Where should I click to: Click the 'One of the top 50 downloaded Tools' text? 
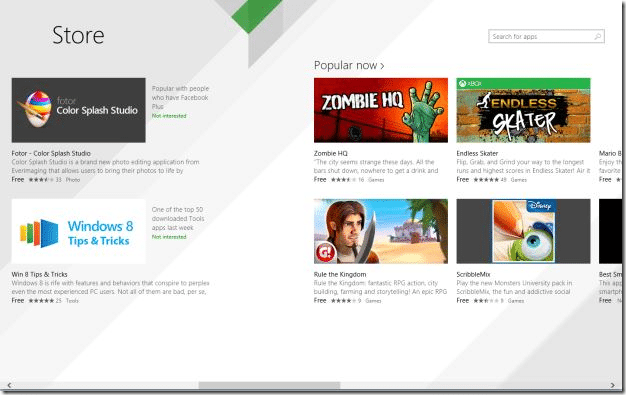pos(178,218)
